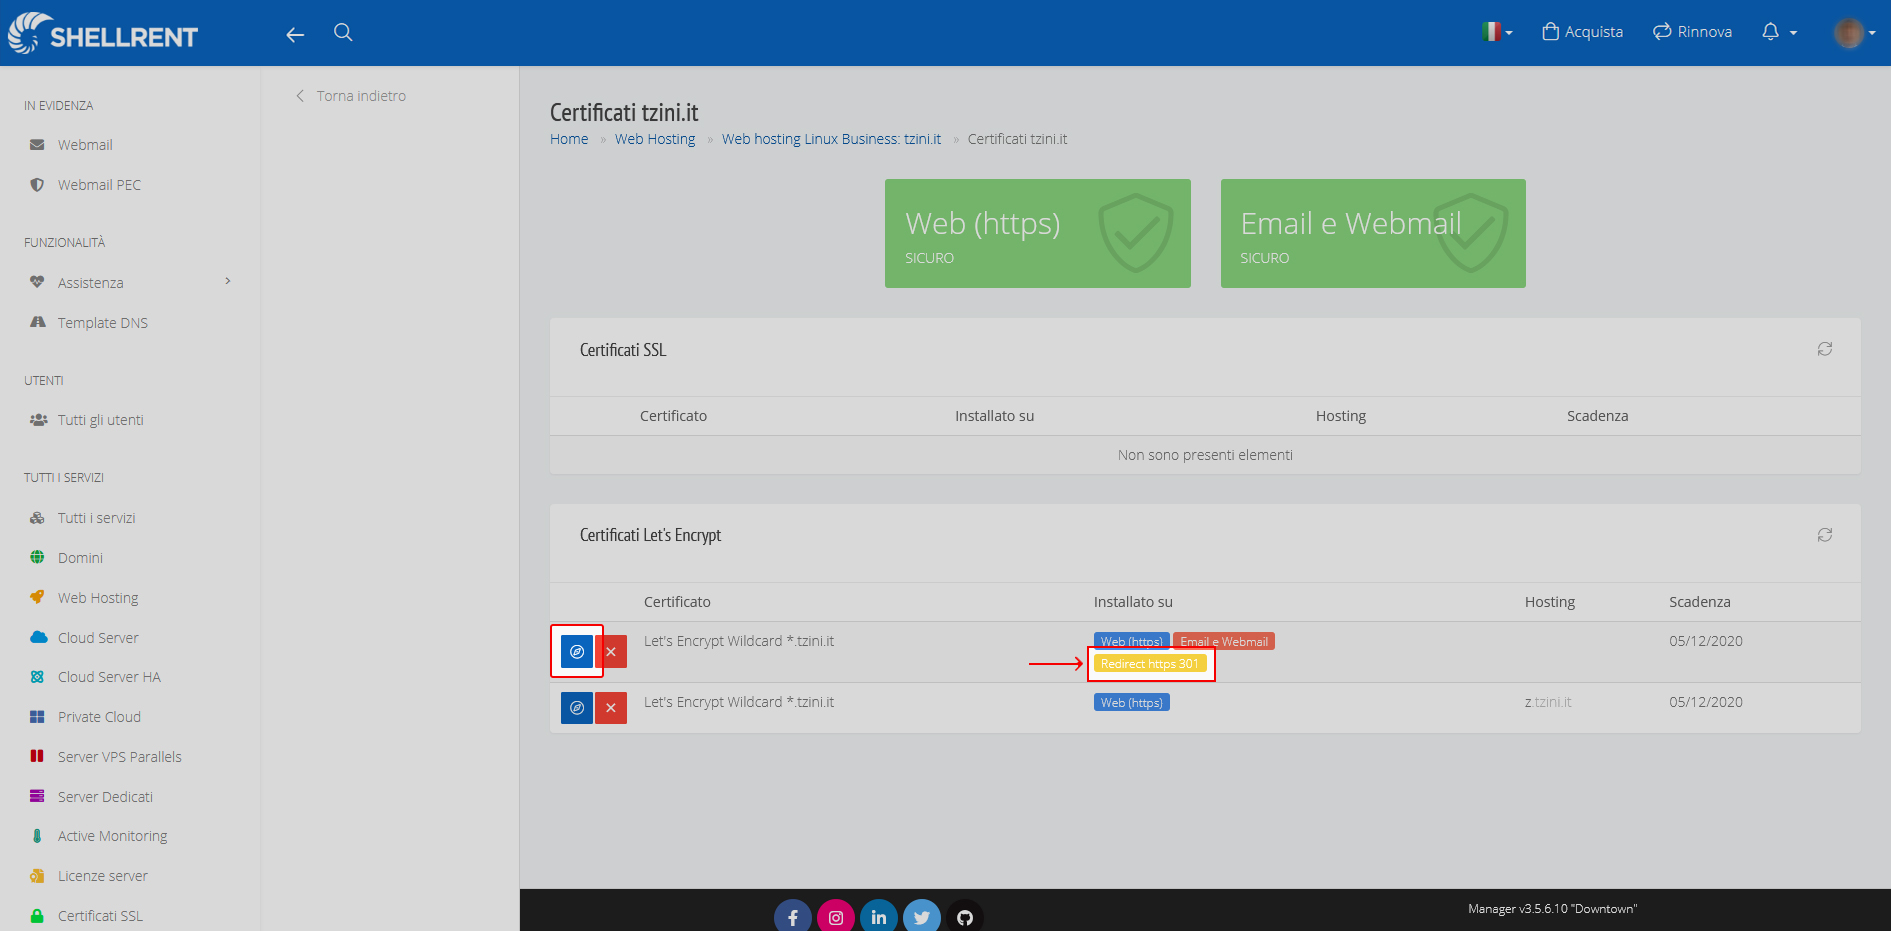This screenshot has height=931, width=1891.
Task: Click the Web Hosting breadcrumb link
Action: click(x=655, y=139)
